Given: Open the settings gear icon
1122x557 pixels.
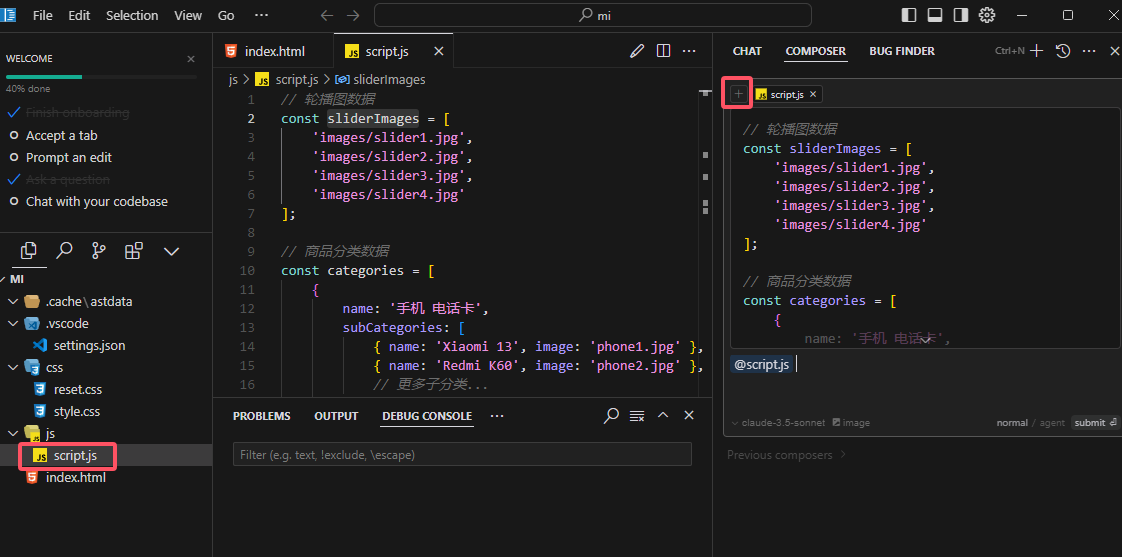Looking at the screenshot, I should click(987, 15).
